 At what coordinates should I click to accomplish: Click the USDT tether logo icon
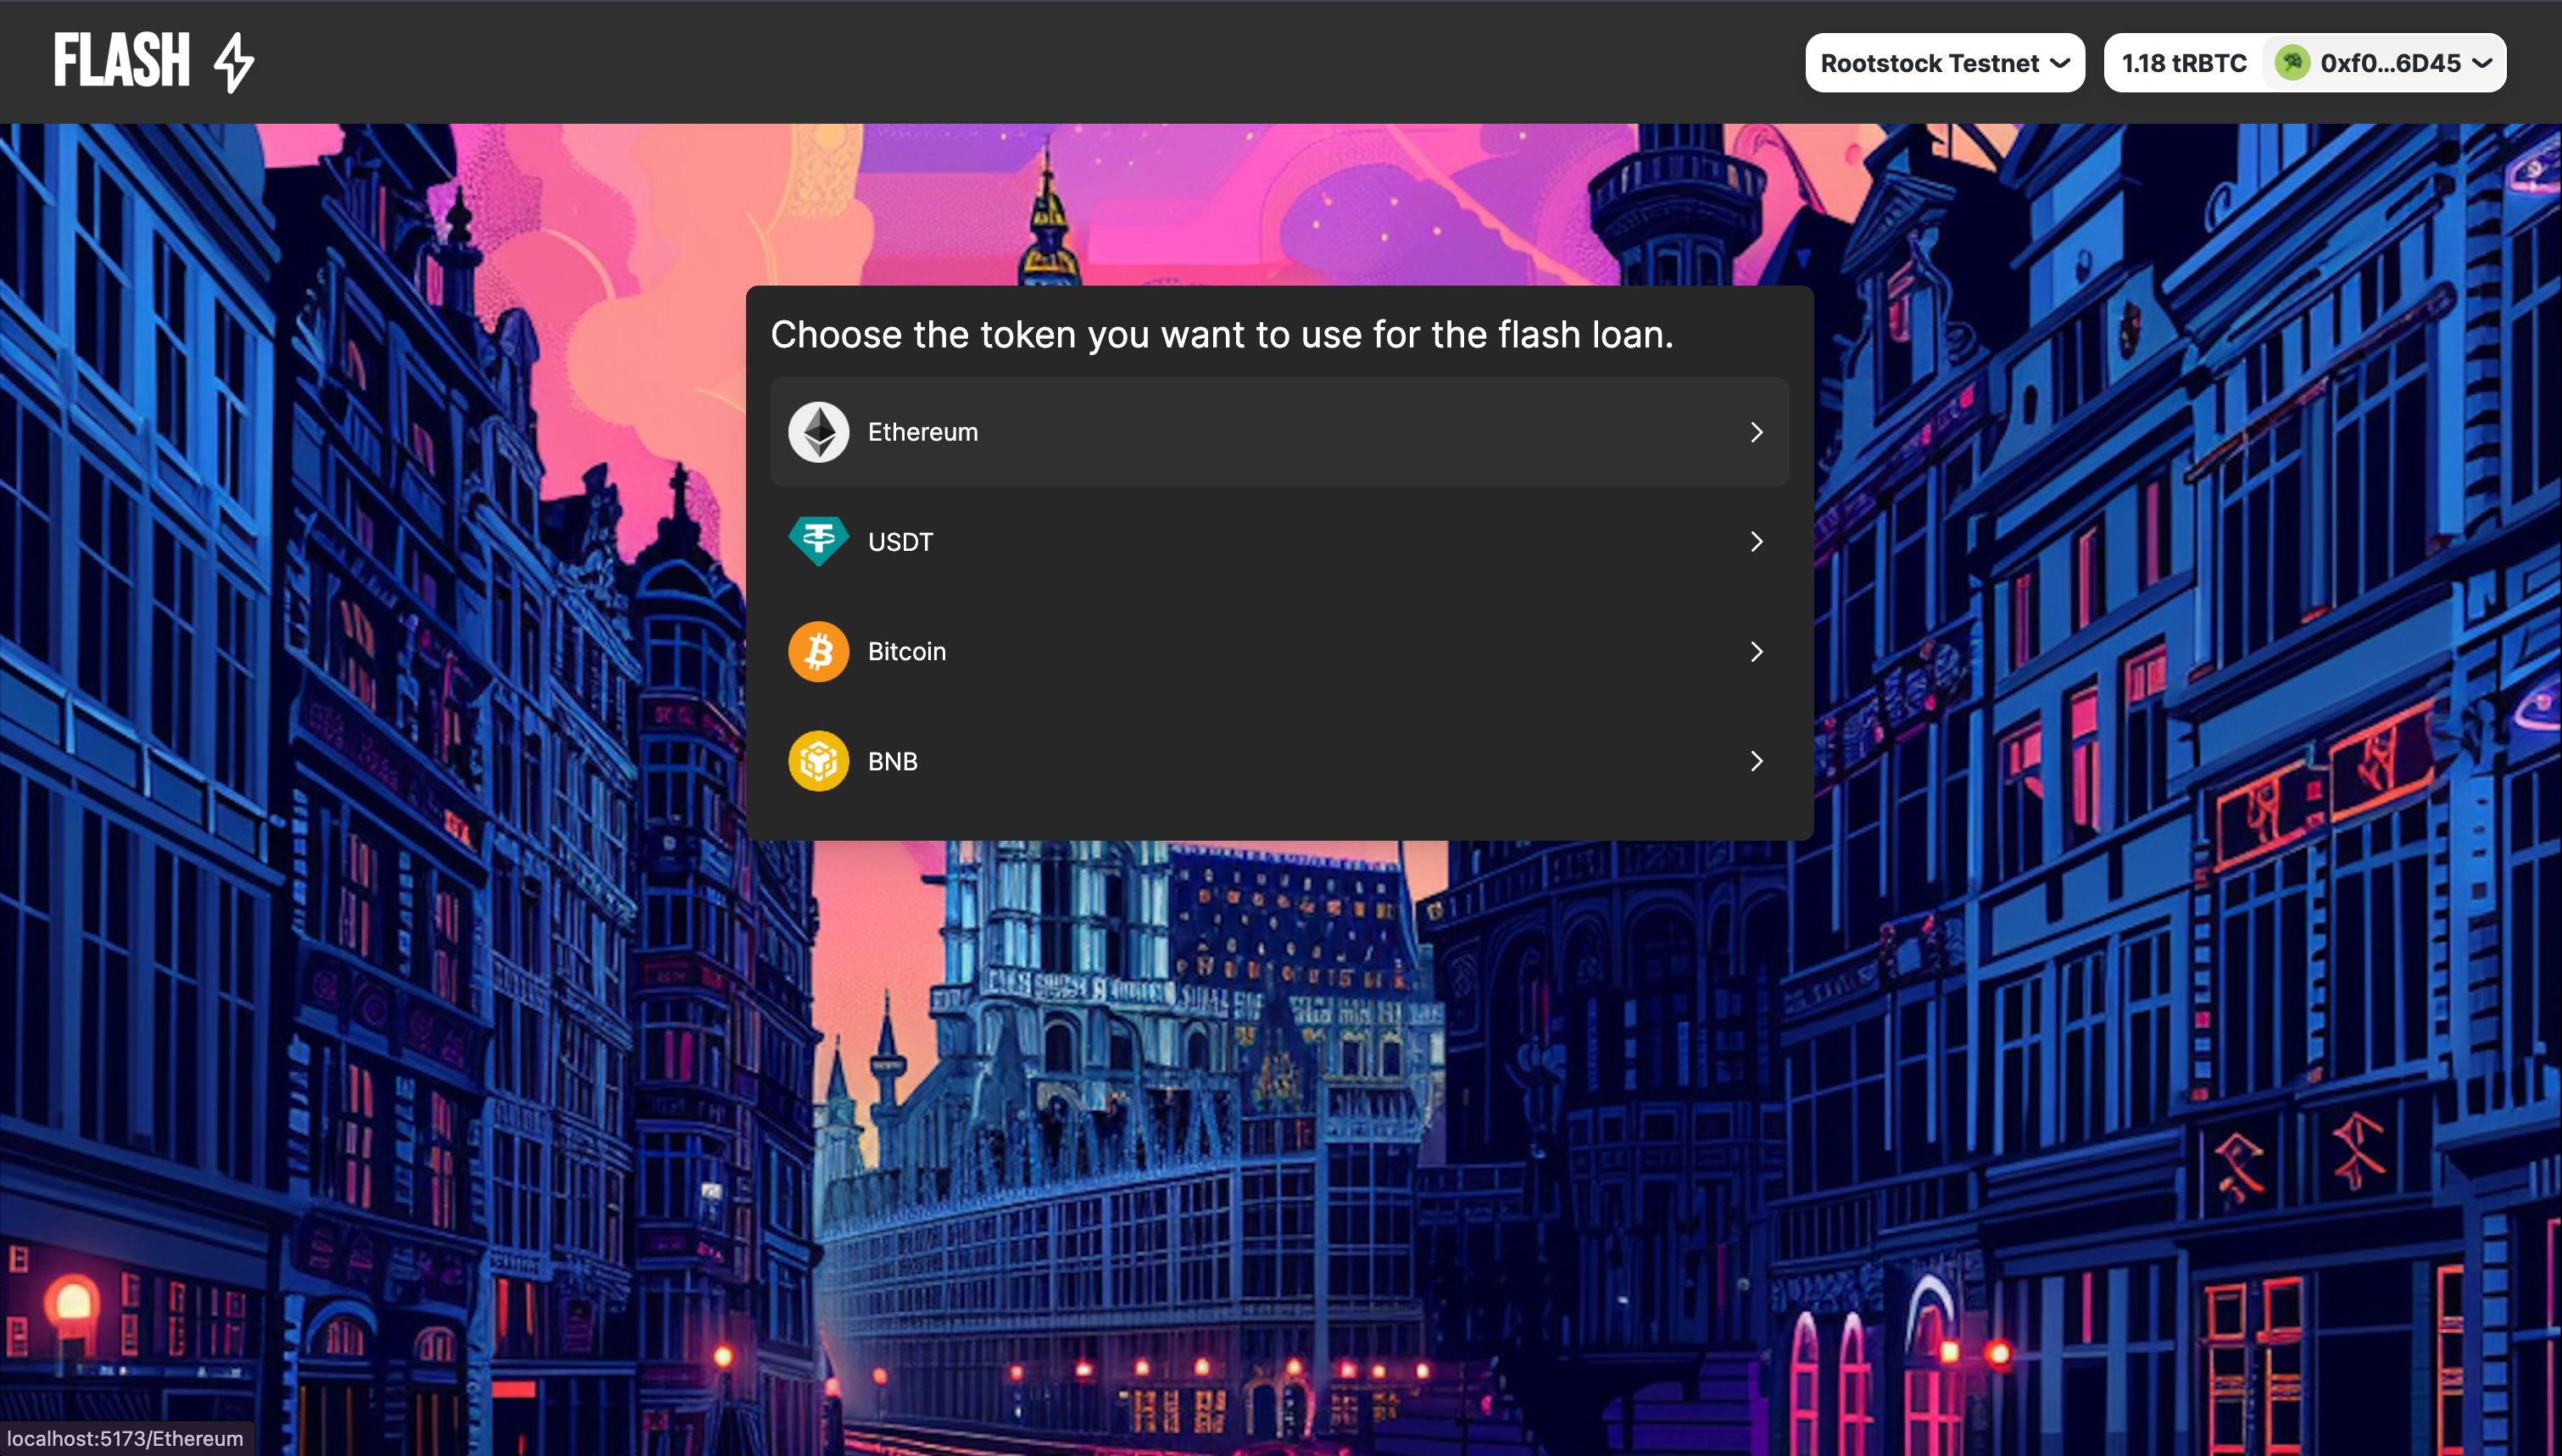pos(820,540)
